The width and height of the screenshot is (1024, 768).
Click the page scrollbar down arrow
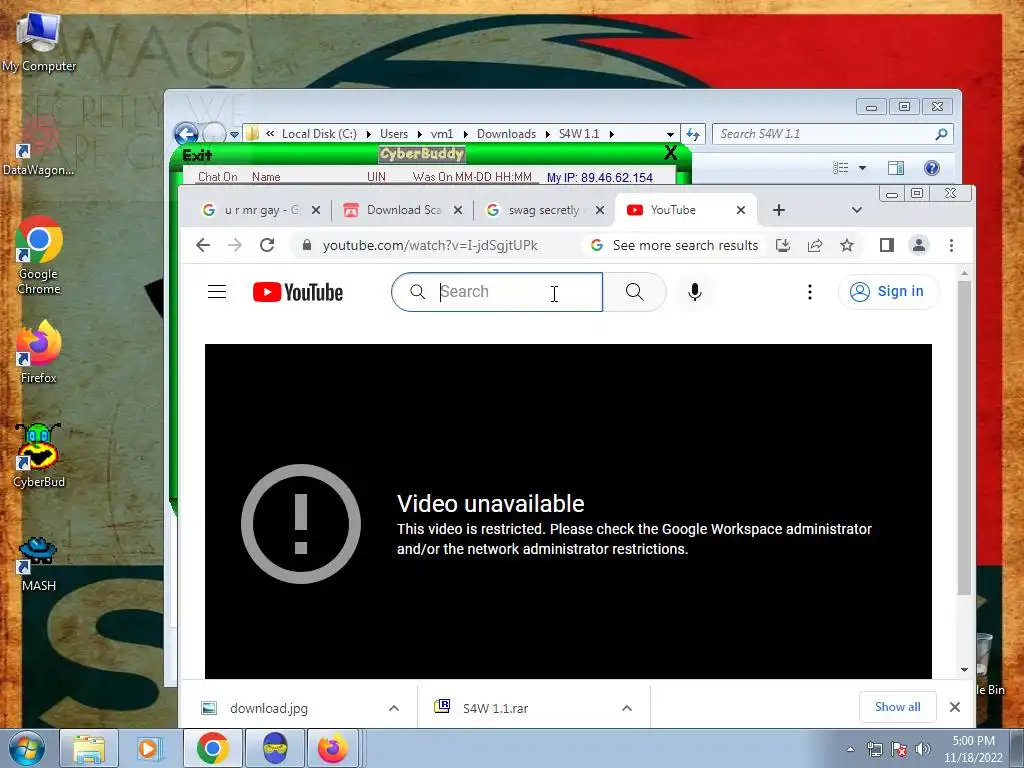[x=964, y=669]
